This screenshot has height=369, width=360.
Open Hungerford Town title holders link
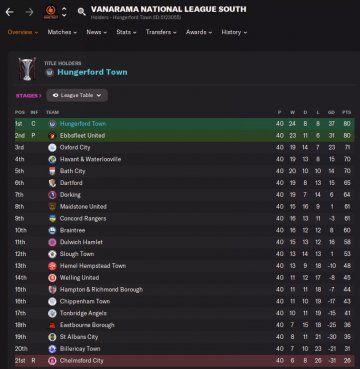(92, 72)
